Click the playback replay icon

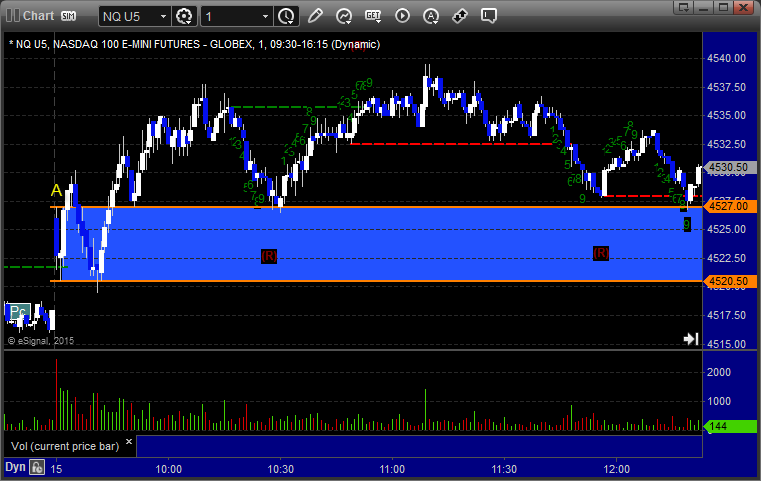(x=402, y=16)
